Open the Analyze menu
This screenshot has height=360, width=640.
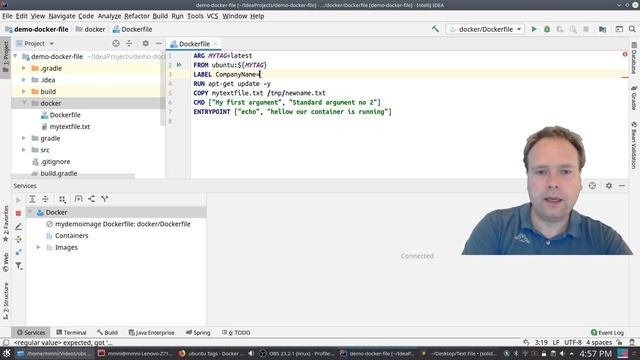109,16
